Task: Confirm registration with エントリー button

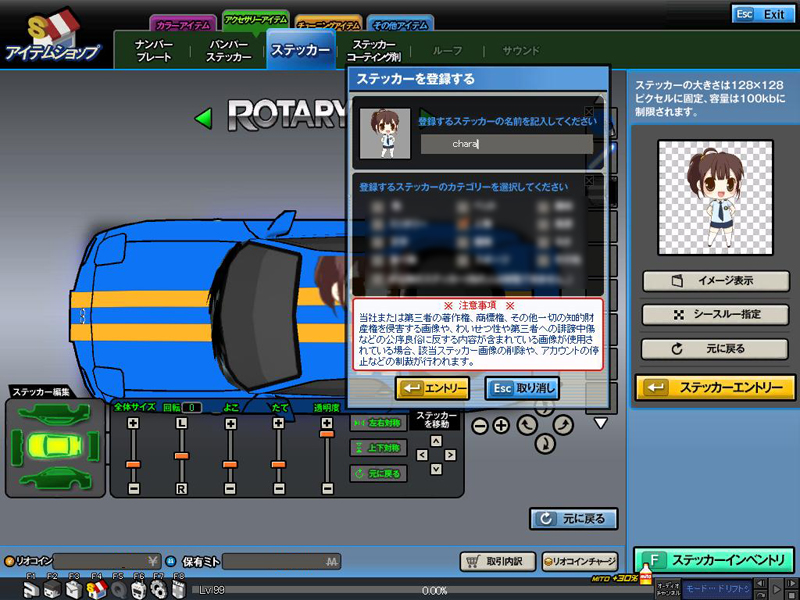Action: [432, 388]
